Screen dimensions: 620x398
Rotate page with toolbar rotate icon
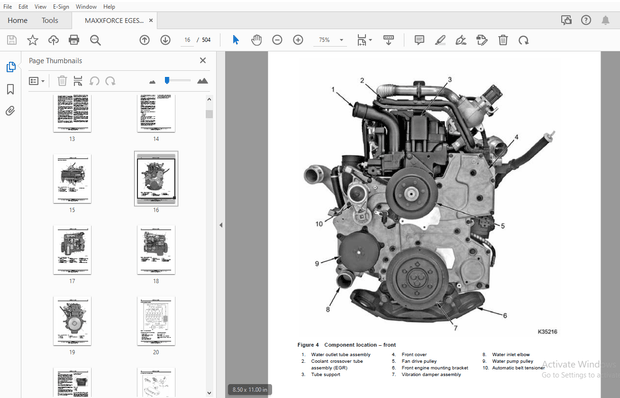[524, 40]
